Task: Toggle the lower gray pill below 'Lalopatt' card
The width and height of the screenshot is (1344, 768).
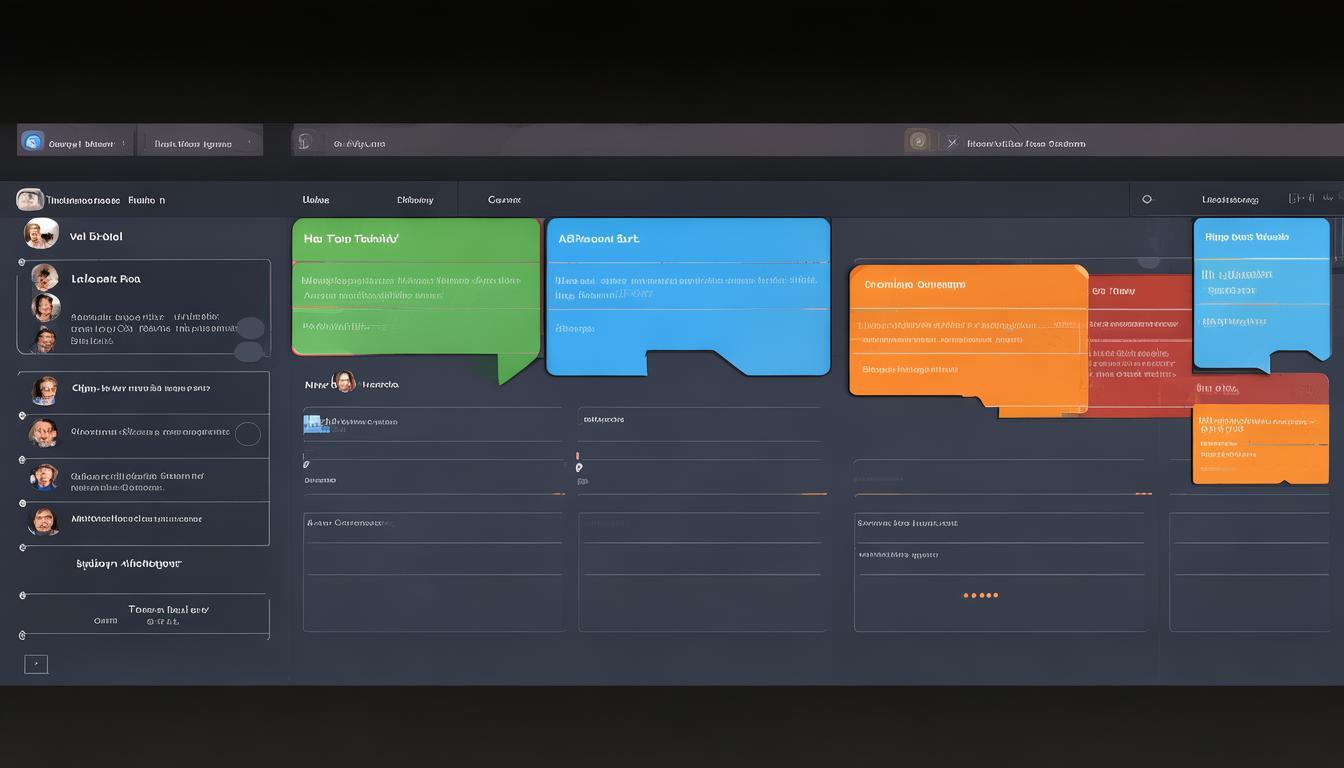Action: point(248,351)
